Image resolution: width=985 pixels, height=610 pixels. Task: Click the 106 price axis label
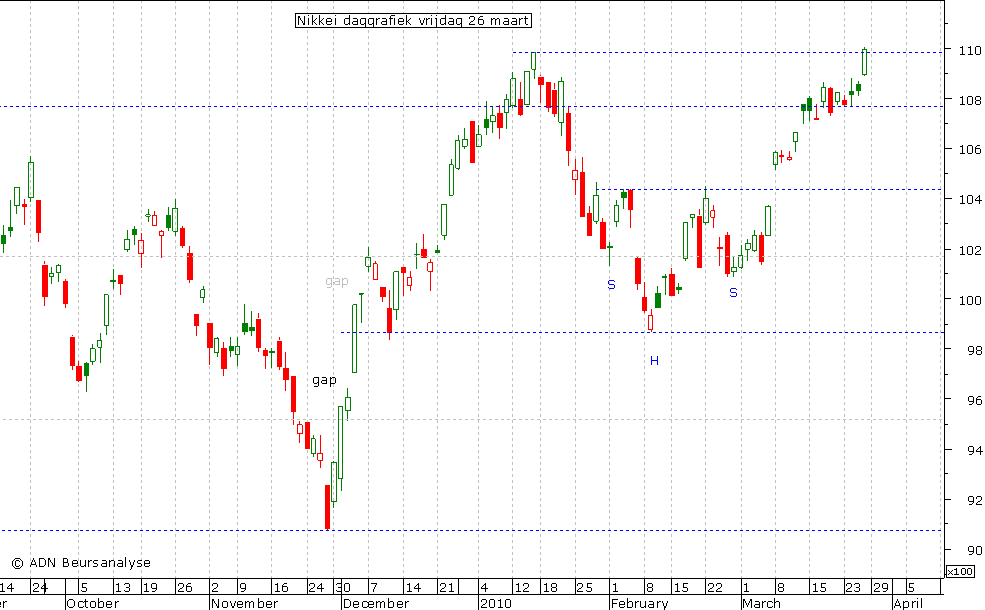969,150
